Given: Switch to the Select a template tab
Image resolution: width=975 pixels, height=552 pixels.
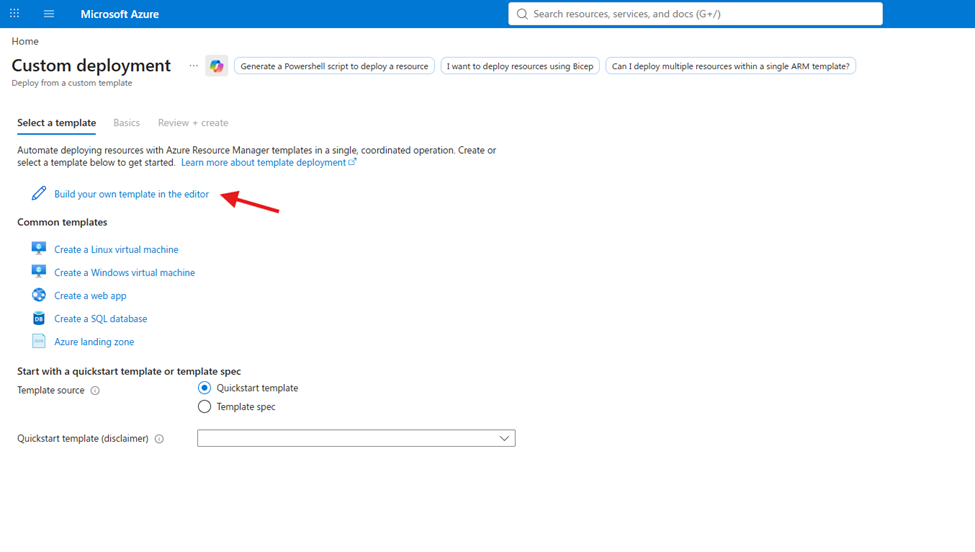Looking at the screenshot, I should [57, 122].
